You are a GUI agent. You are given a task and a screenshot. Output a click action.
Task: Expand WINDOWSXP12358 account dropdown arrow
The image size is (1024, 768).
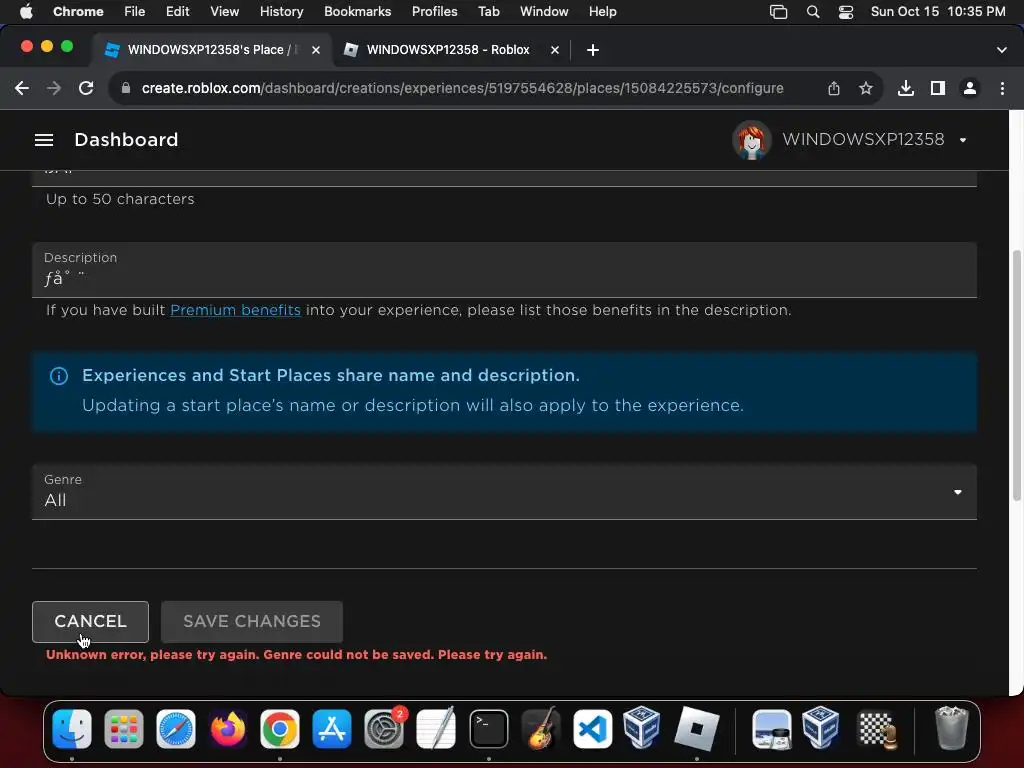pyautogui.click(x=963, y=140)
